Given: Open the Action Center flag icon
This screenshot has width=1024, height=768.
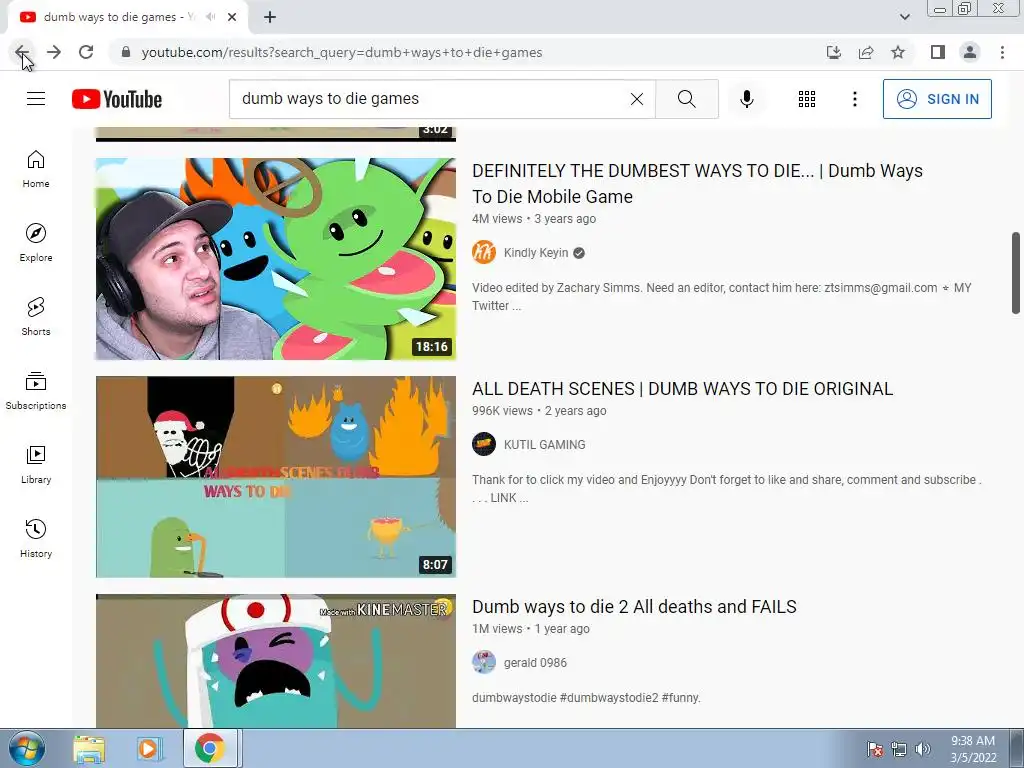Looking at the screenshot, I should [875, 749].
